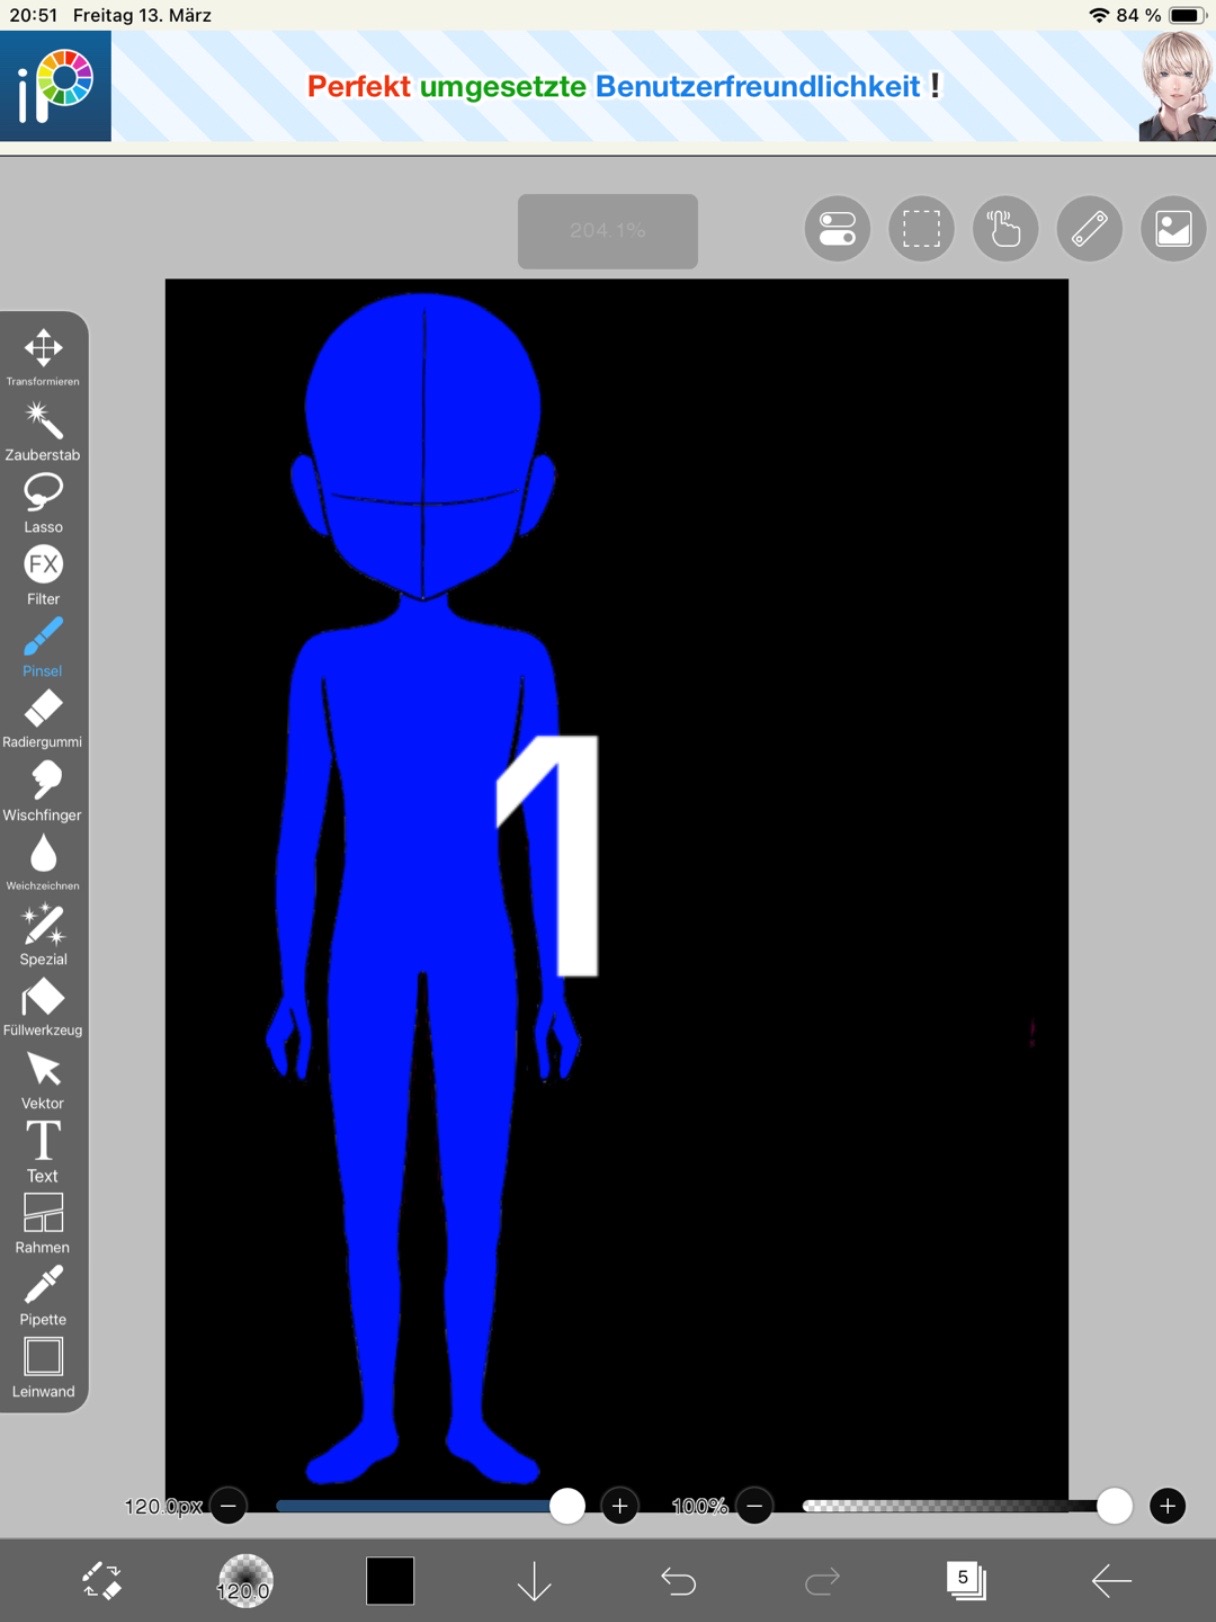Pick the Radiergummi eraser tool
The width and height of the screenshot is (1216, 1622).
43,719
